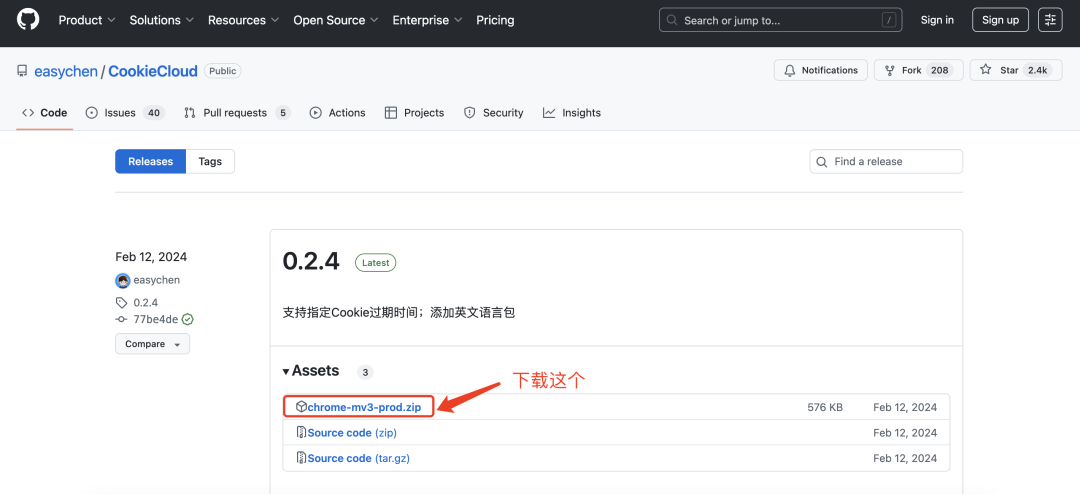Screen dimensions: 1080x494
Task: Click the Actions play icon
Action: tap(315, 113)
